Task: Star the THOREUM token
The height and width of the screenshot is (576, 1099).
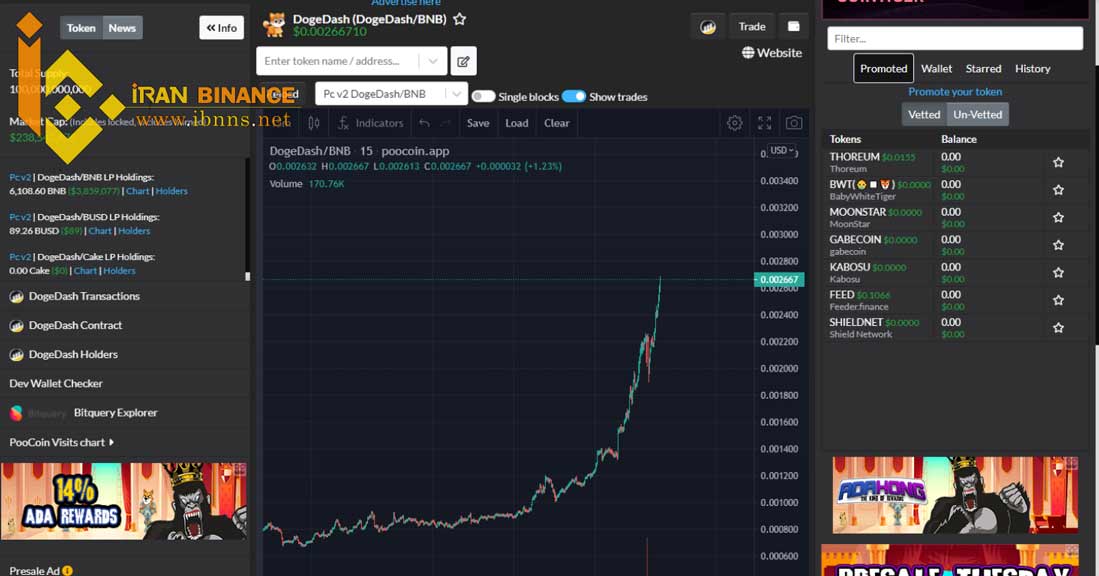Action: (1058, 163)
